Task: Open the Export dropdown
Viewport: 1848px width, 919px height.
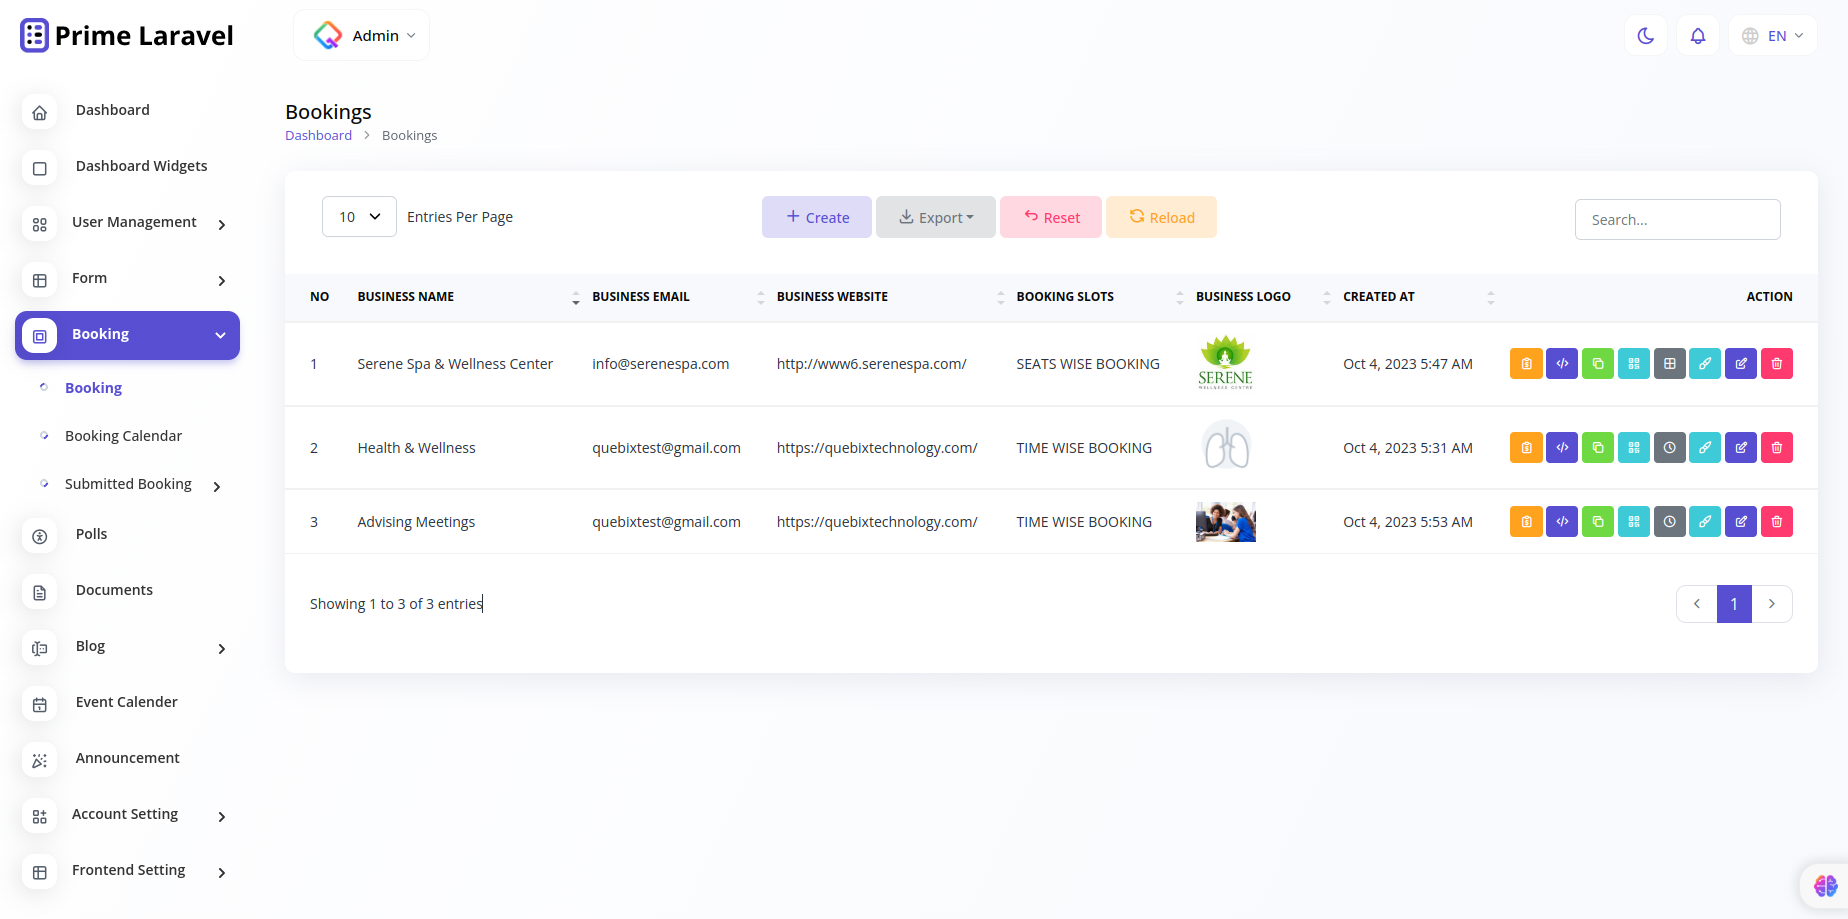Action: pyautogui.click(x=935, y=216)
